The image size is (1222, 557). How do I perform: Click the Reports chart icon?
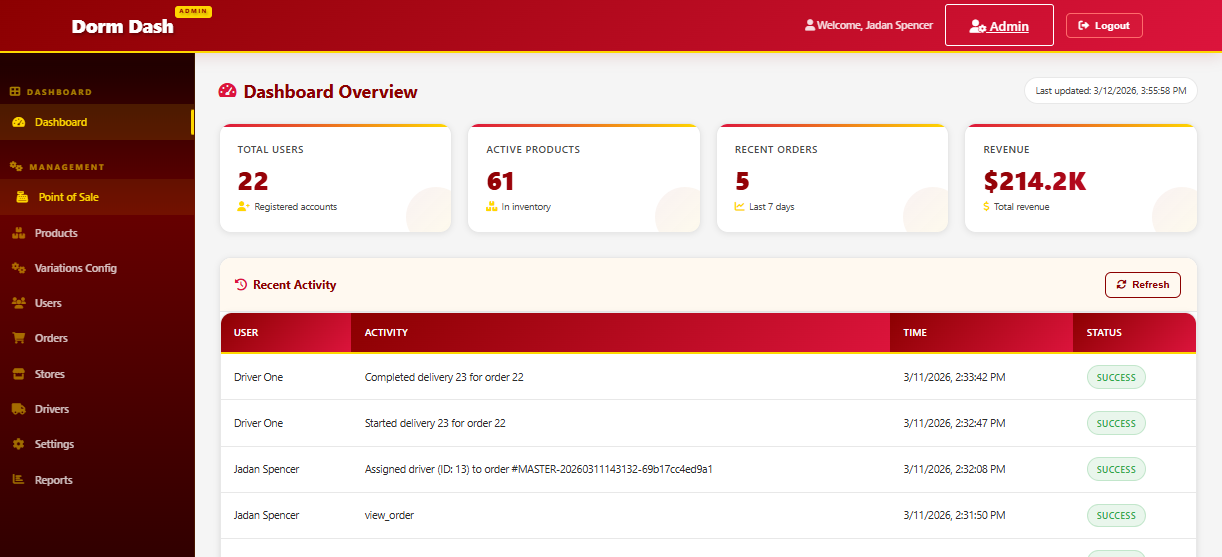pos(18,480)
